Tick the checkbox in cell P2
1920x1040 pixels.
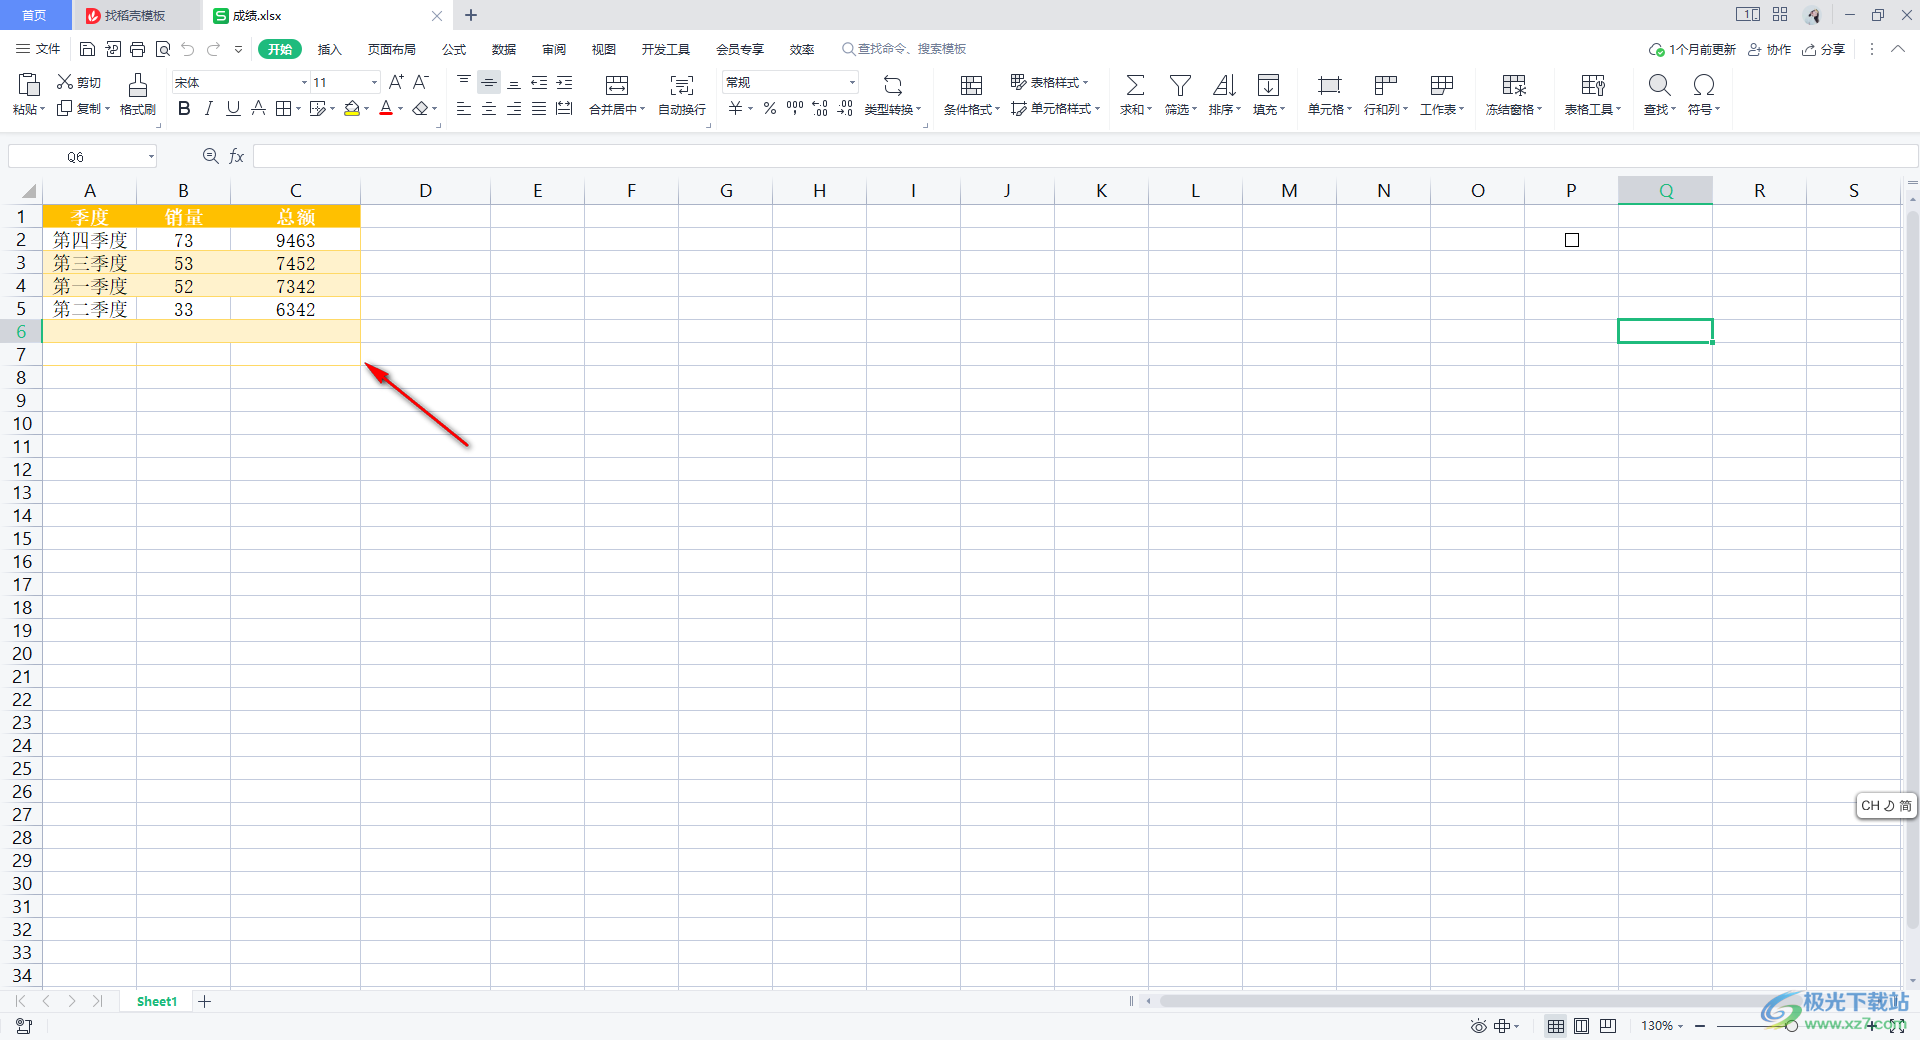1572,240
